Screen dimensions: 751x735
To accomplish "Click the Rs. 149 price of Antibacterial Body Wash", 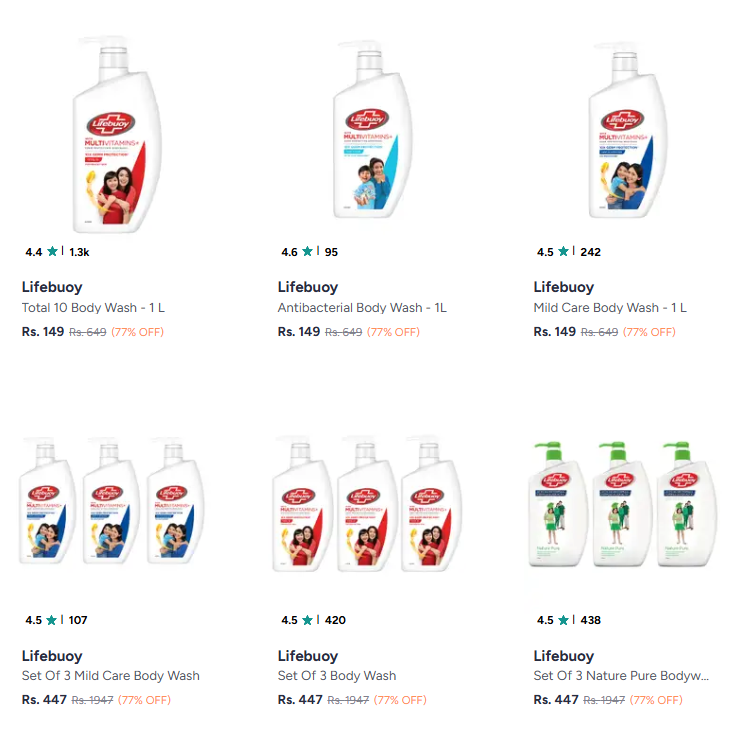I will pos(299,332).
